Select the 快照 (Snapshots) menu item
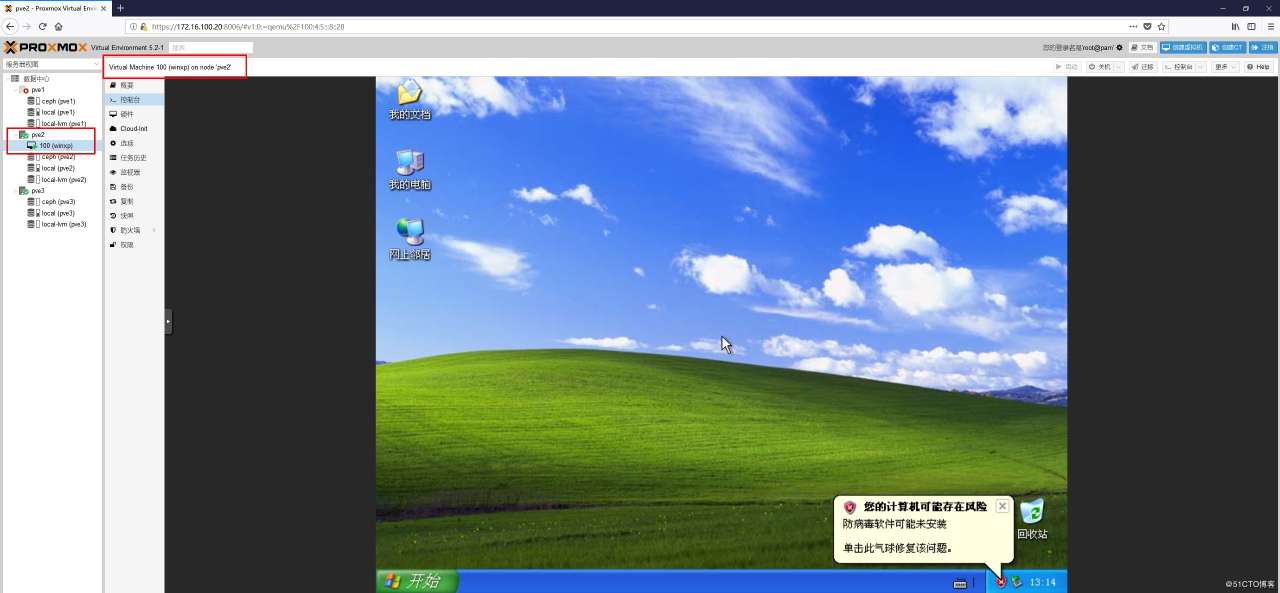1280x593 pixels. pos(126,215)
